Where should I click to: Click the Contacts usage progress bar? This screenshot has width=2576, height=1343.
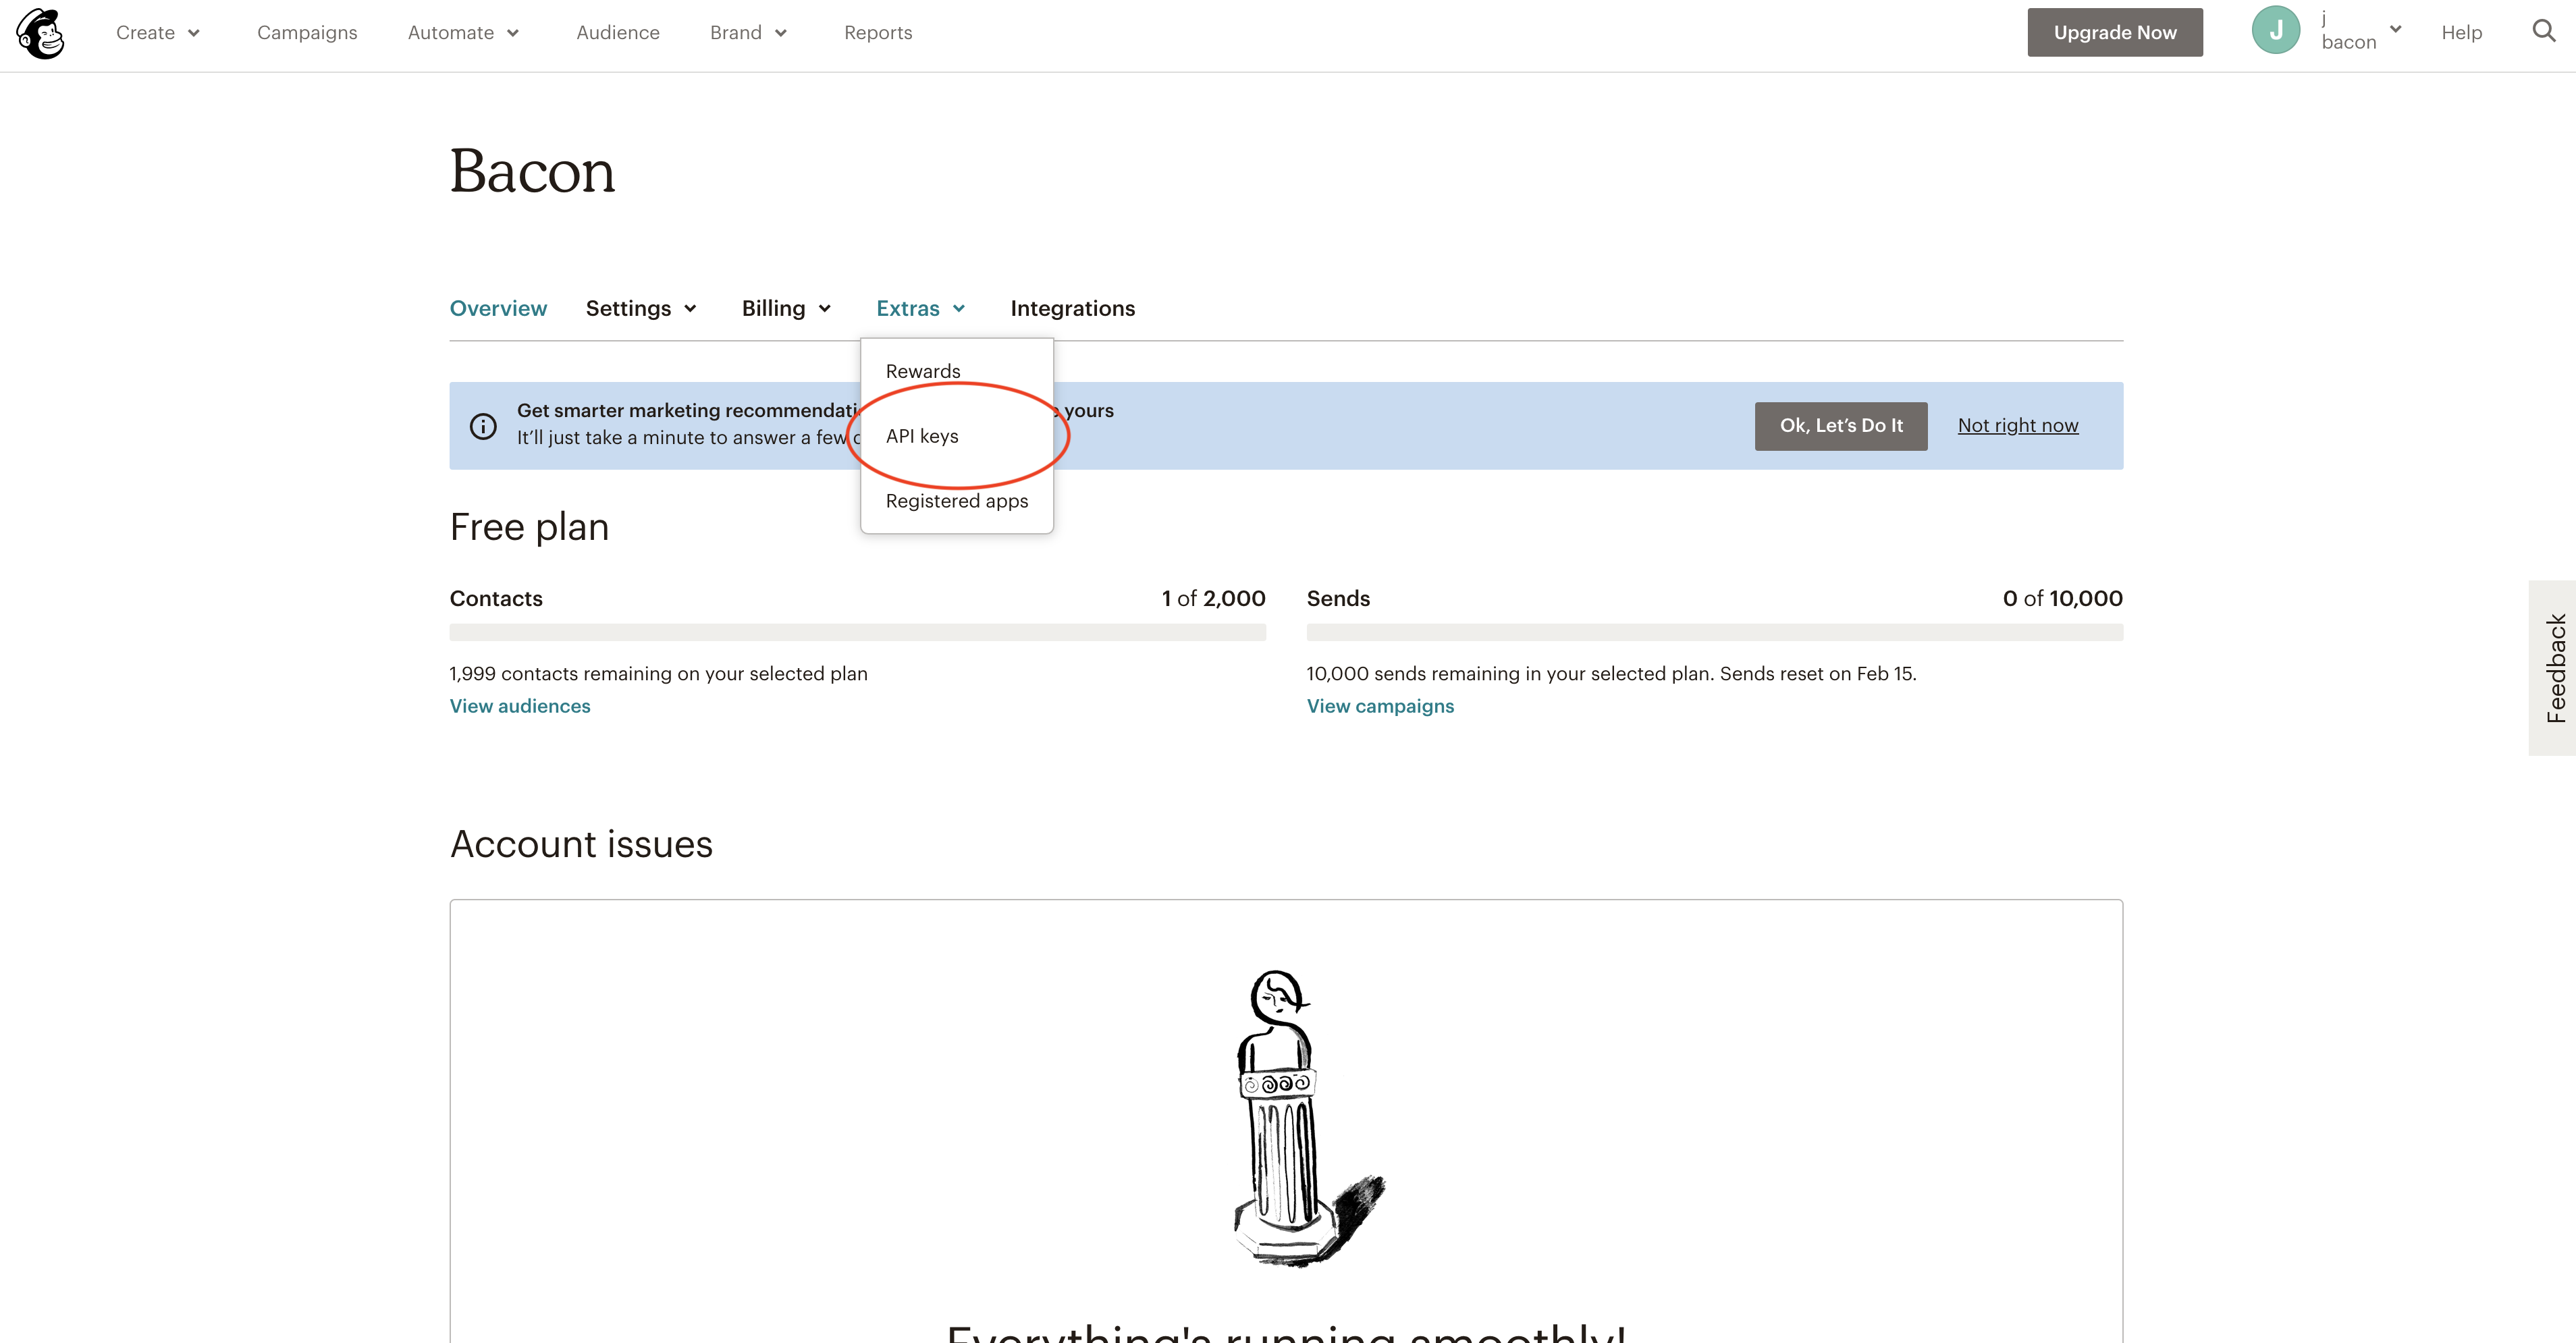pyautogui.click(x=858, y=632)
